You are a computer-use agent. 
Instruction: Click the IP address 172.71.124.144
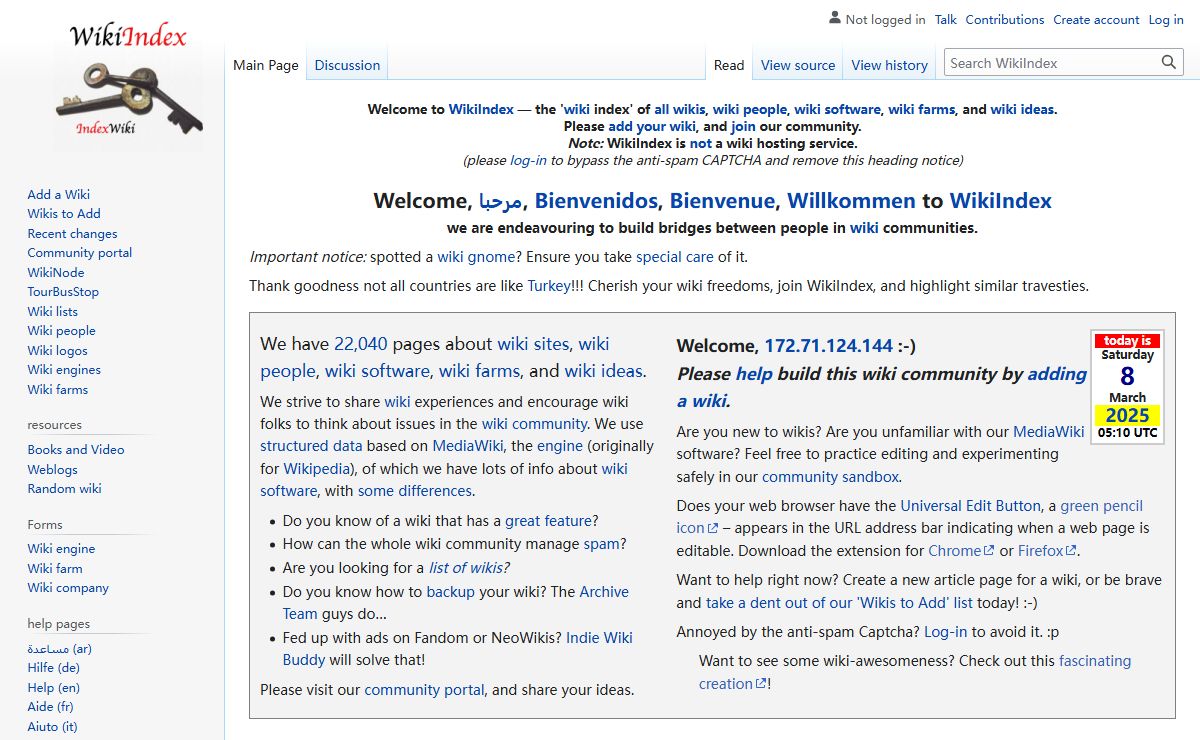[828, 346]
